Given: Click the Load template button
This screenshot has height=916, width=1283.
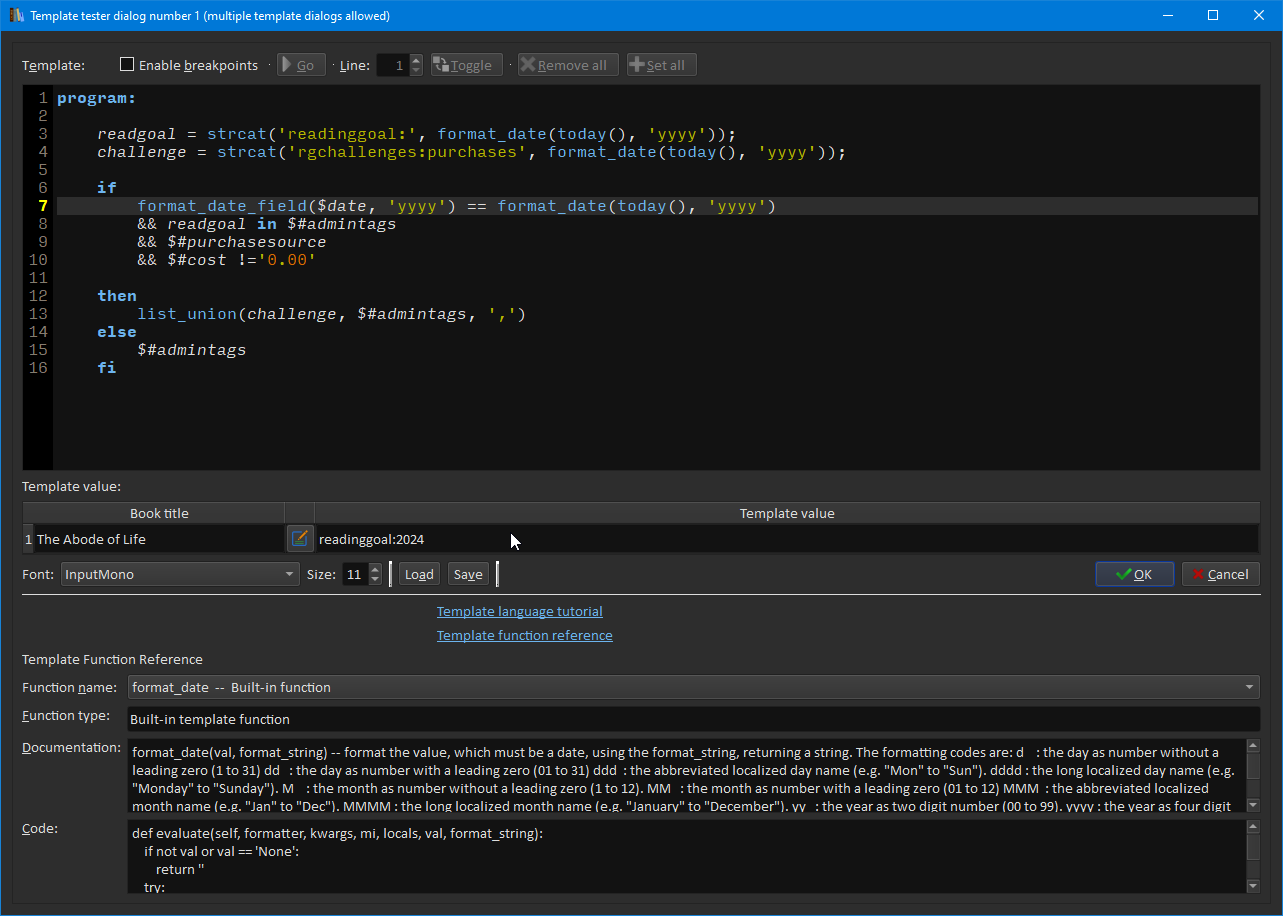Looking at the screenshot, I should pyautogui.click(x=419, y=574).
